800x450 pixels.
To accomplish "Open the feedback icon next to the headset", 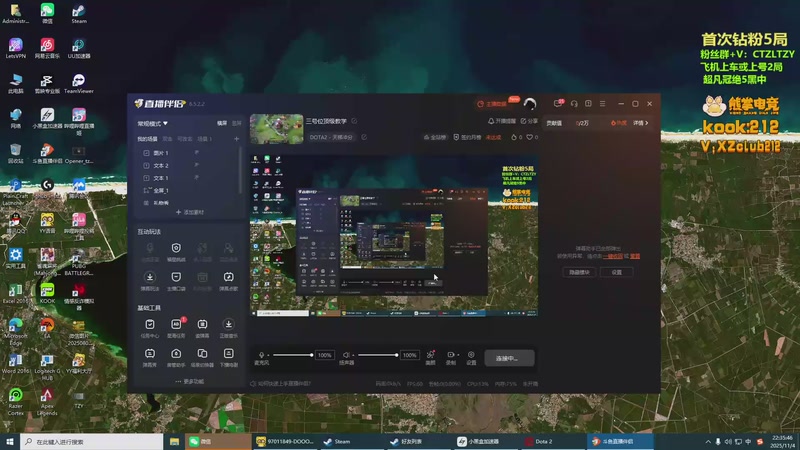I will click(588, 104).
